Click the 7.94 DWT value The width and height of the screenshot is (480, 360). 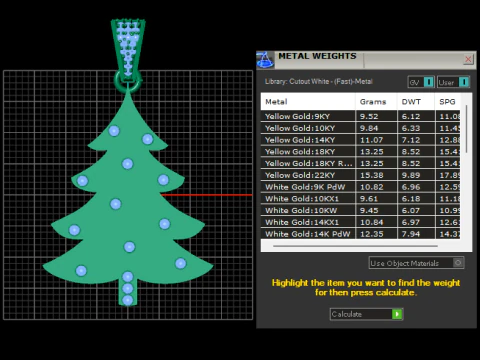click(411, 234)
